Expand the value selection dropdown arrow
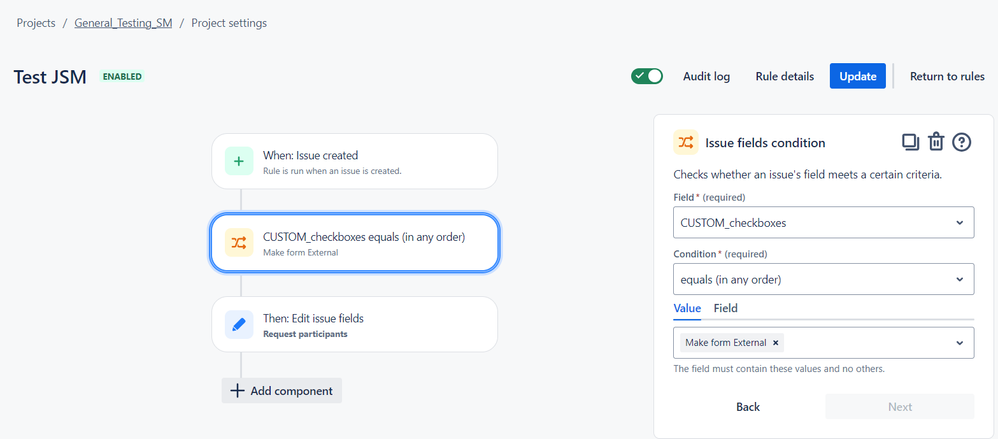Screen dimensions: 998x439 point(959,343)
